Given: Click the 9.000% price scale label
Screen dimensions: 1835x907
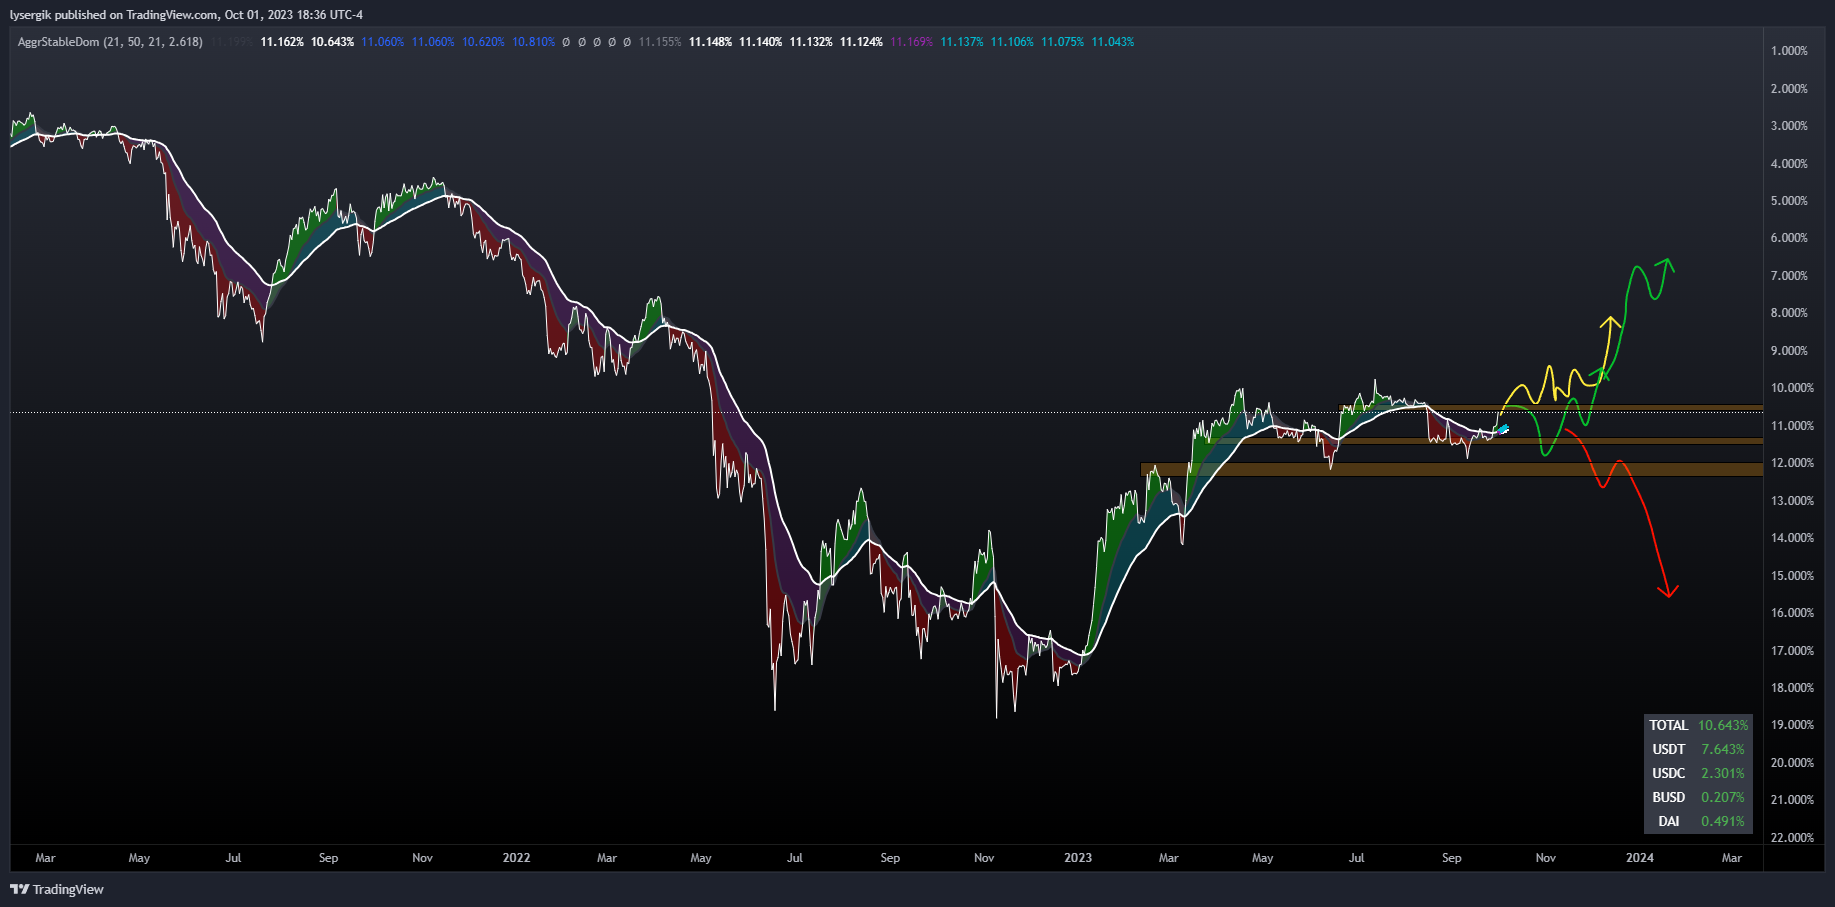Looking at the screenshot, I should pyautogui.click(x=1789, y=351).
